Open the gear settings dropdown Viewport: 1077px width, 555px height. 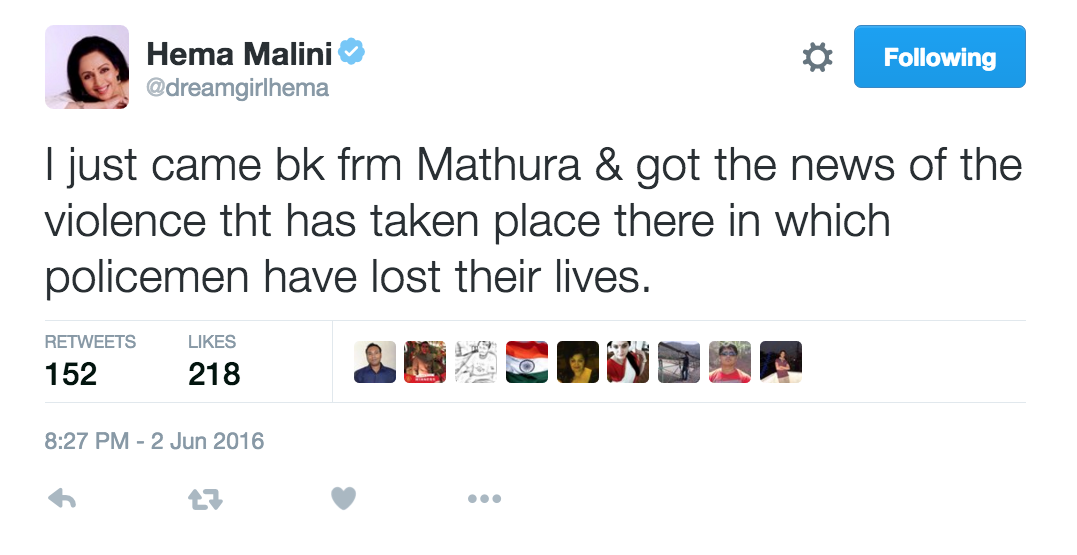[x=817, y=58]
